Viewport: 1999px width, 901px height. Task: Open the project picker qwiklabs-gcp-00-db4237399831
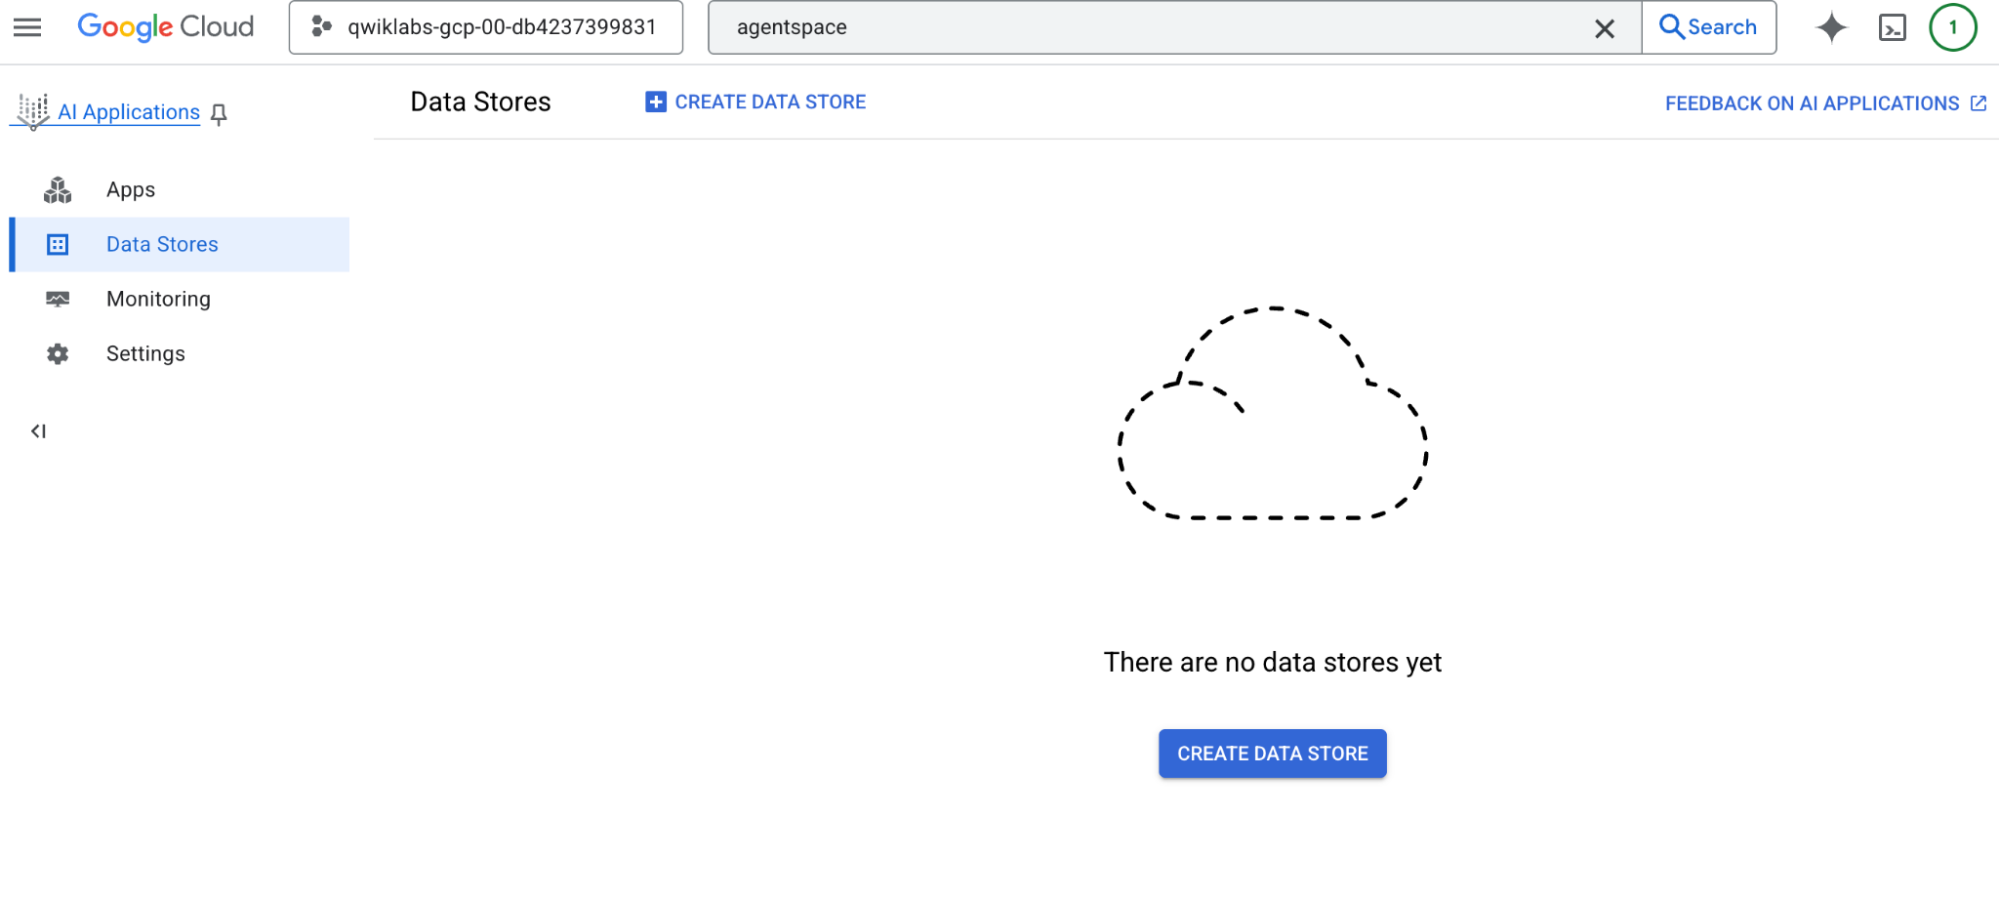point(486,27)
